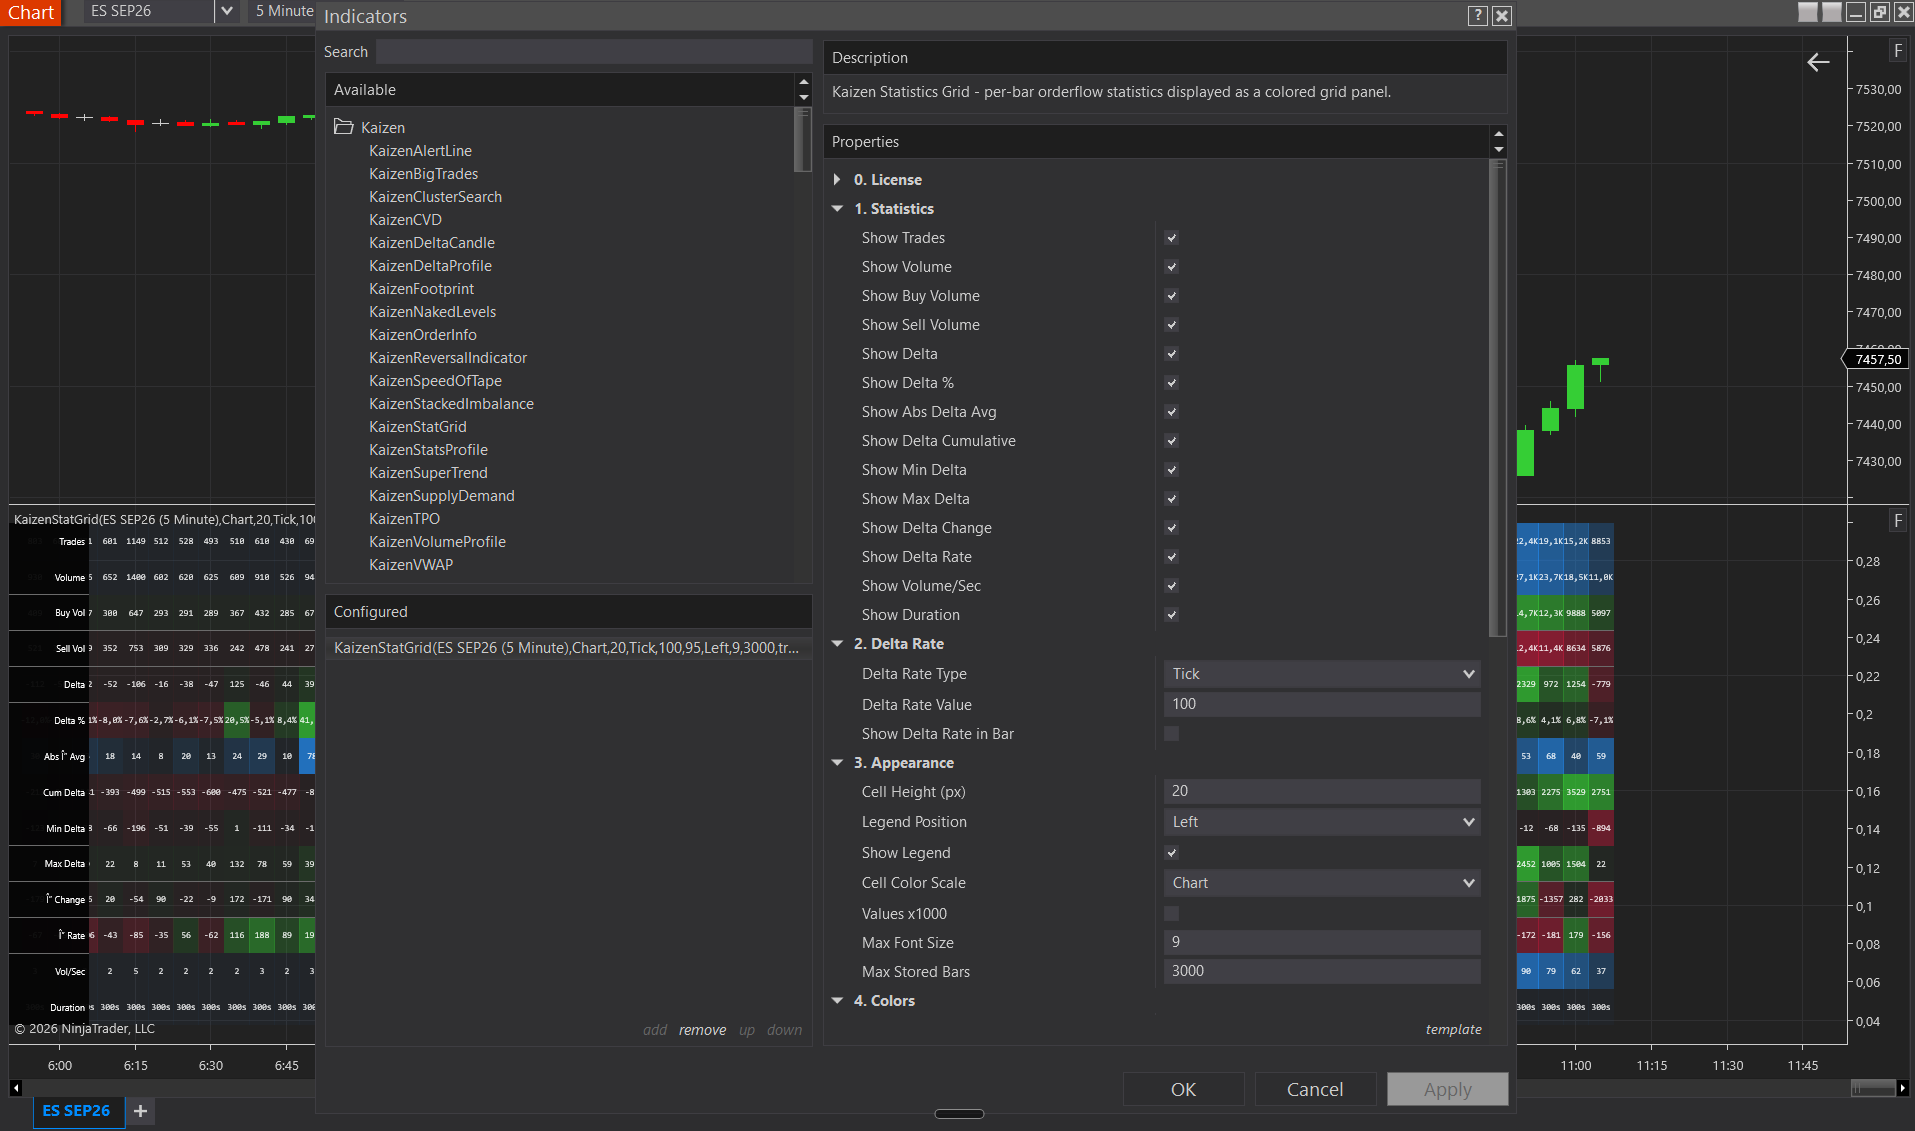Click the F button on indicator panel
The height and width of the screenshot is (1131, 1915).
pyautogui.click(x=1897, y=521)
